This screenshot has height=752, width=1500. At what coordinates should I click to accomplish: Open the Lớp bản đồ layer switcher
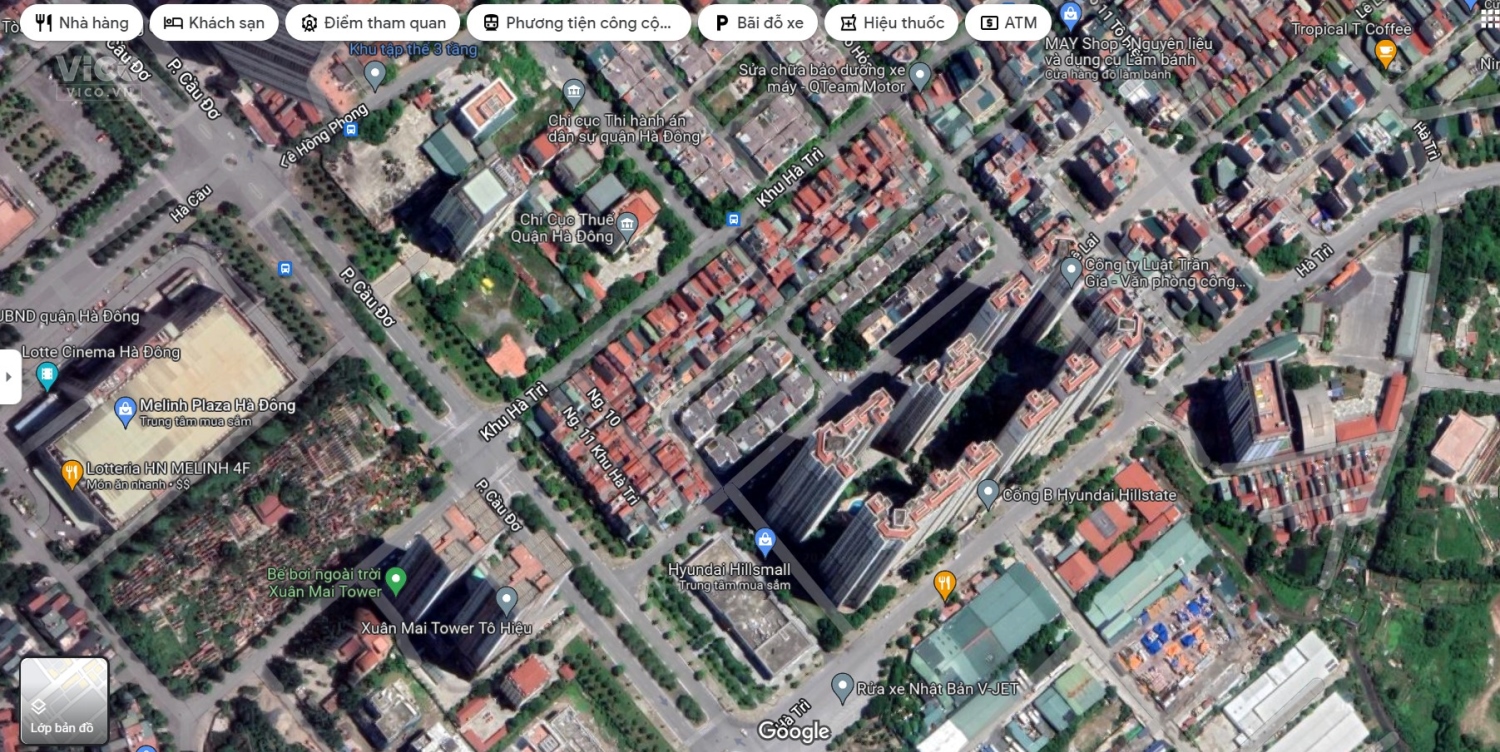64,700
